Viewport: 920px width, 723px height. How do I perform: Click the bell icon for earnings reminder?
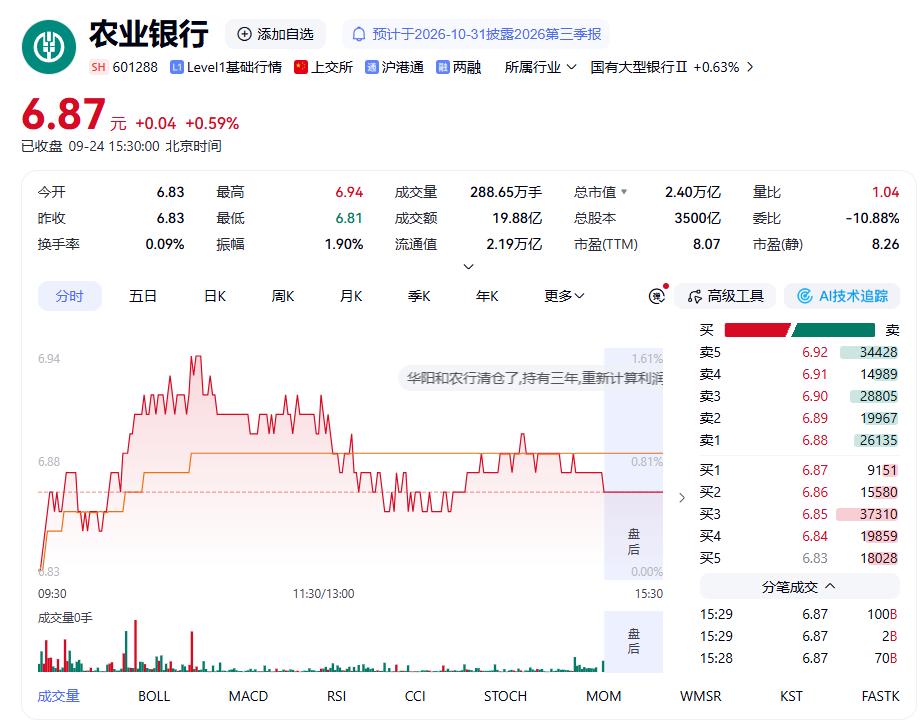(x=358, y=35)
